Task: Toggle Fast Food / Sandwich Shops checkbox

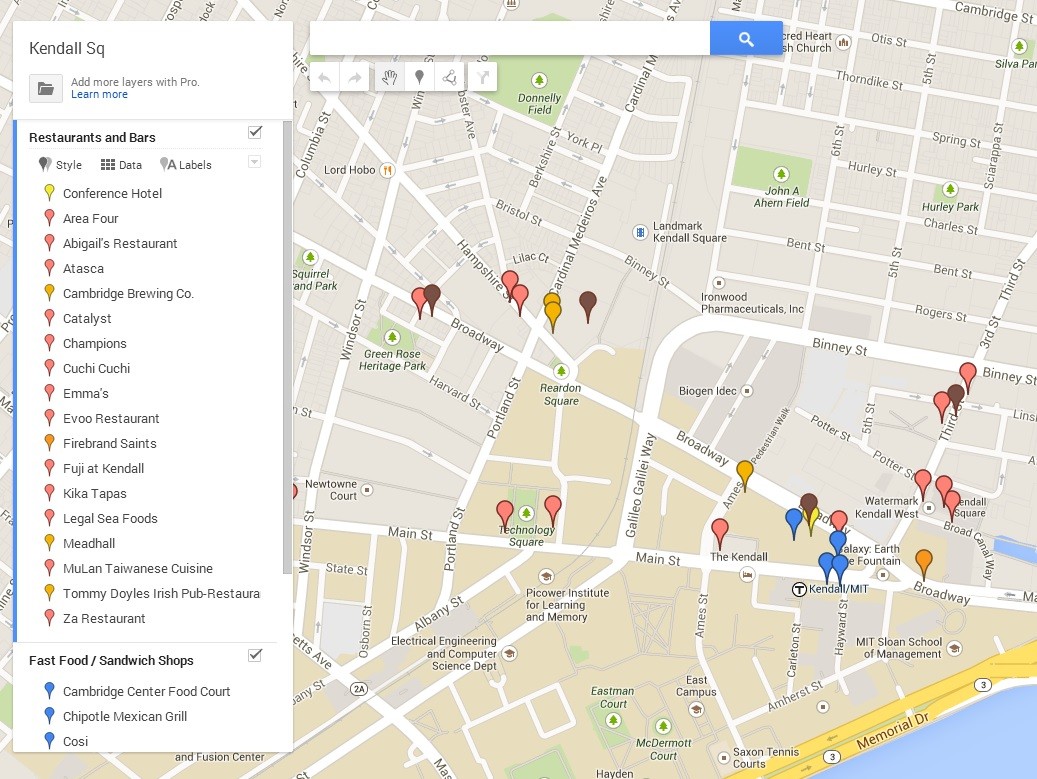Action: click(255, 655)
